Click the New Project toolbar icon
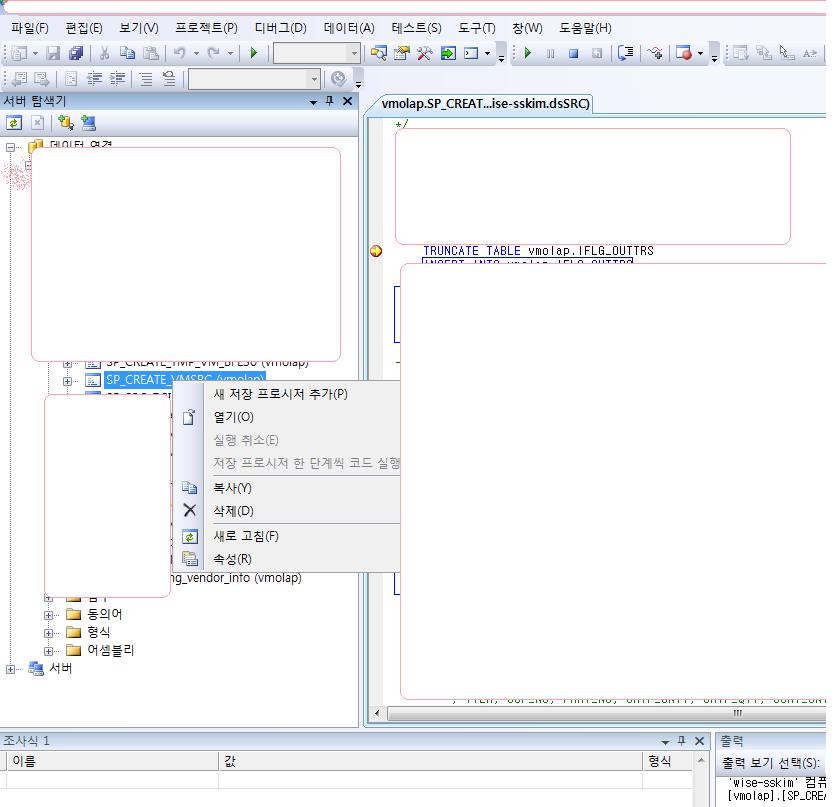840x807 pixels. pos(19,53)
